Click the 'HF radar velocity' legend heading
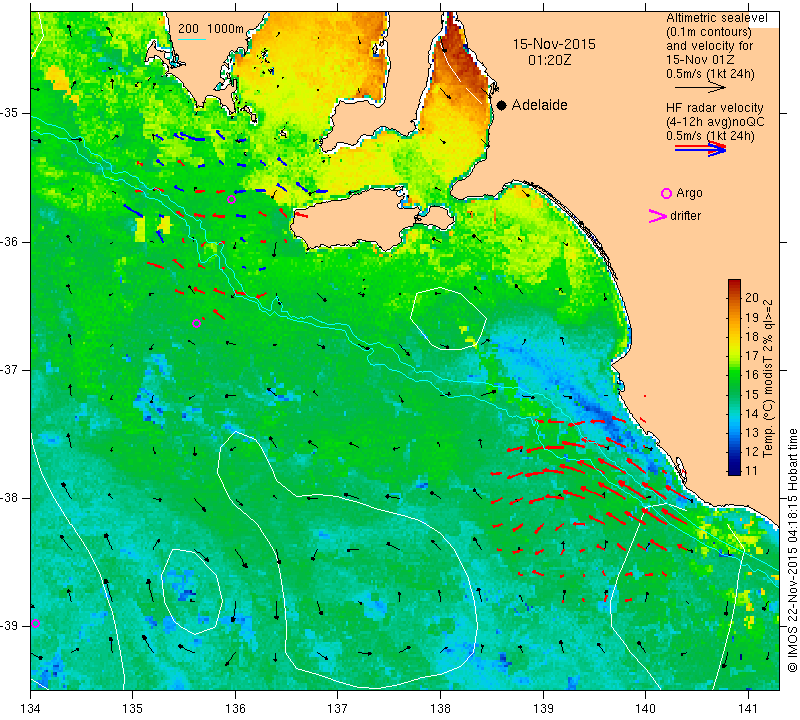800x720 pixels. point(715,108)
